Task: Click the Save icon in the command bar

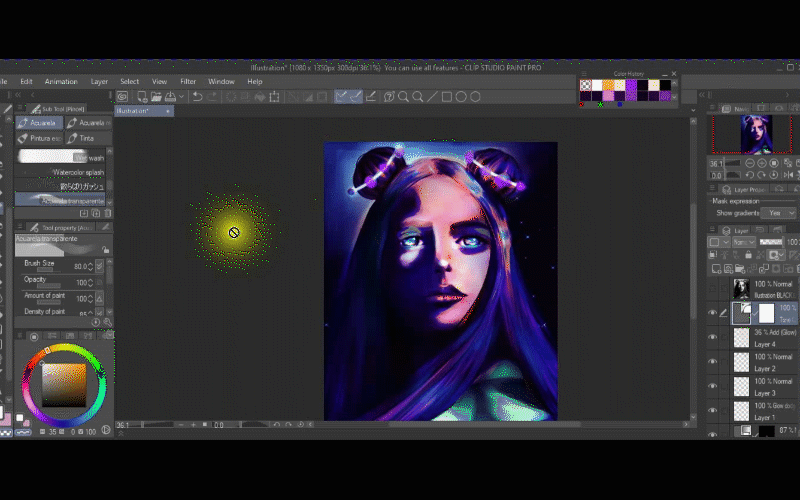Action: coord(169,97)
